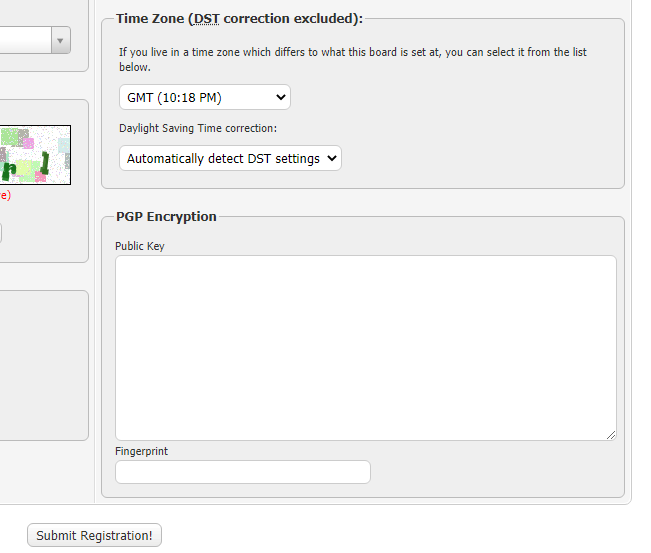This screenshot has height=553, width=651.
Task: Click the partially visible input below the captcha
Action: 1,233
